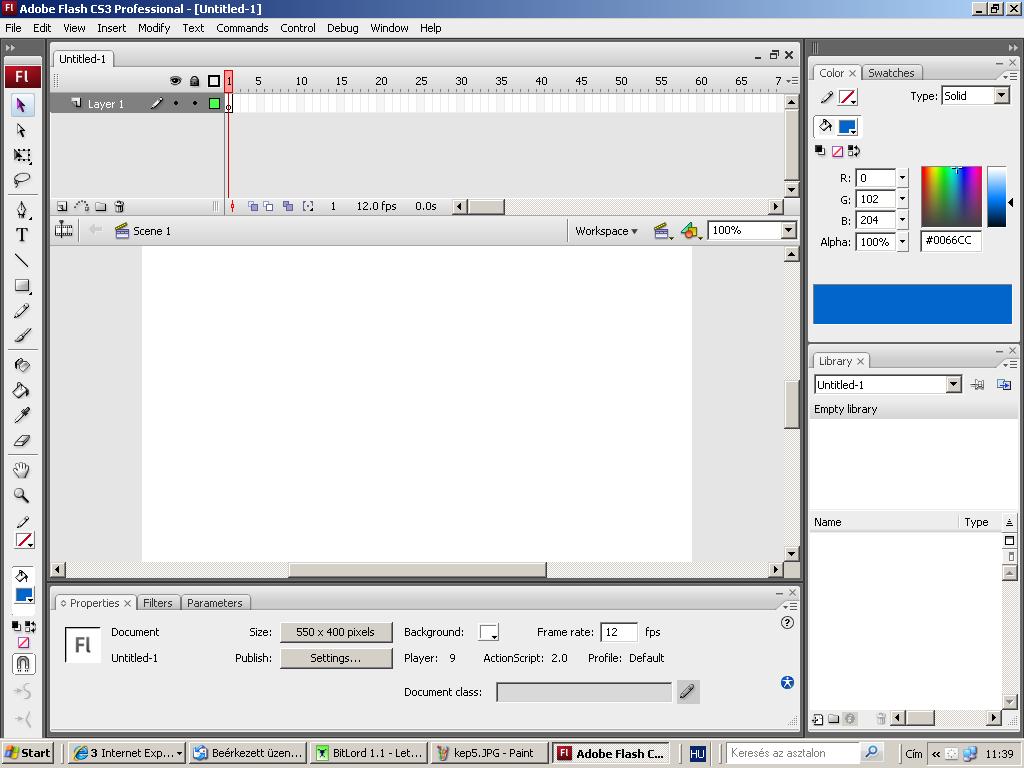The width and height of the screenshot is (1024, 768).
Task: Click the Modify Onion Markers icon
Action: point(308,206)
